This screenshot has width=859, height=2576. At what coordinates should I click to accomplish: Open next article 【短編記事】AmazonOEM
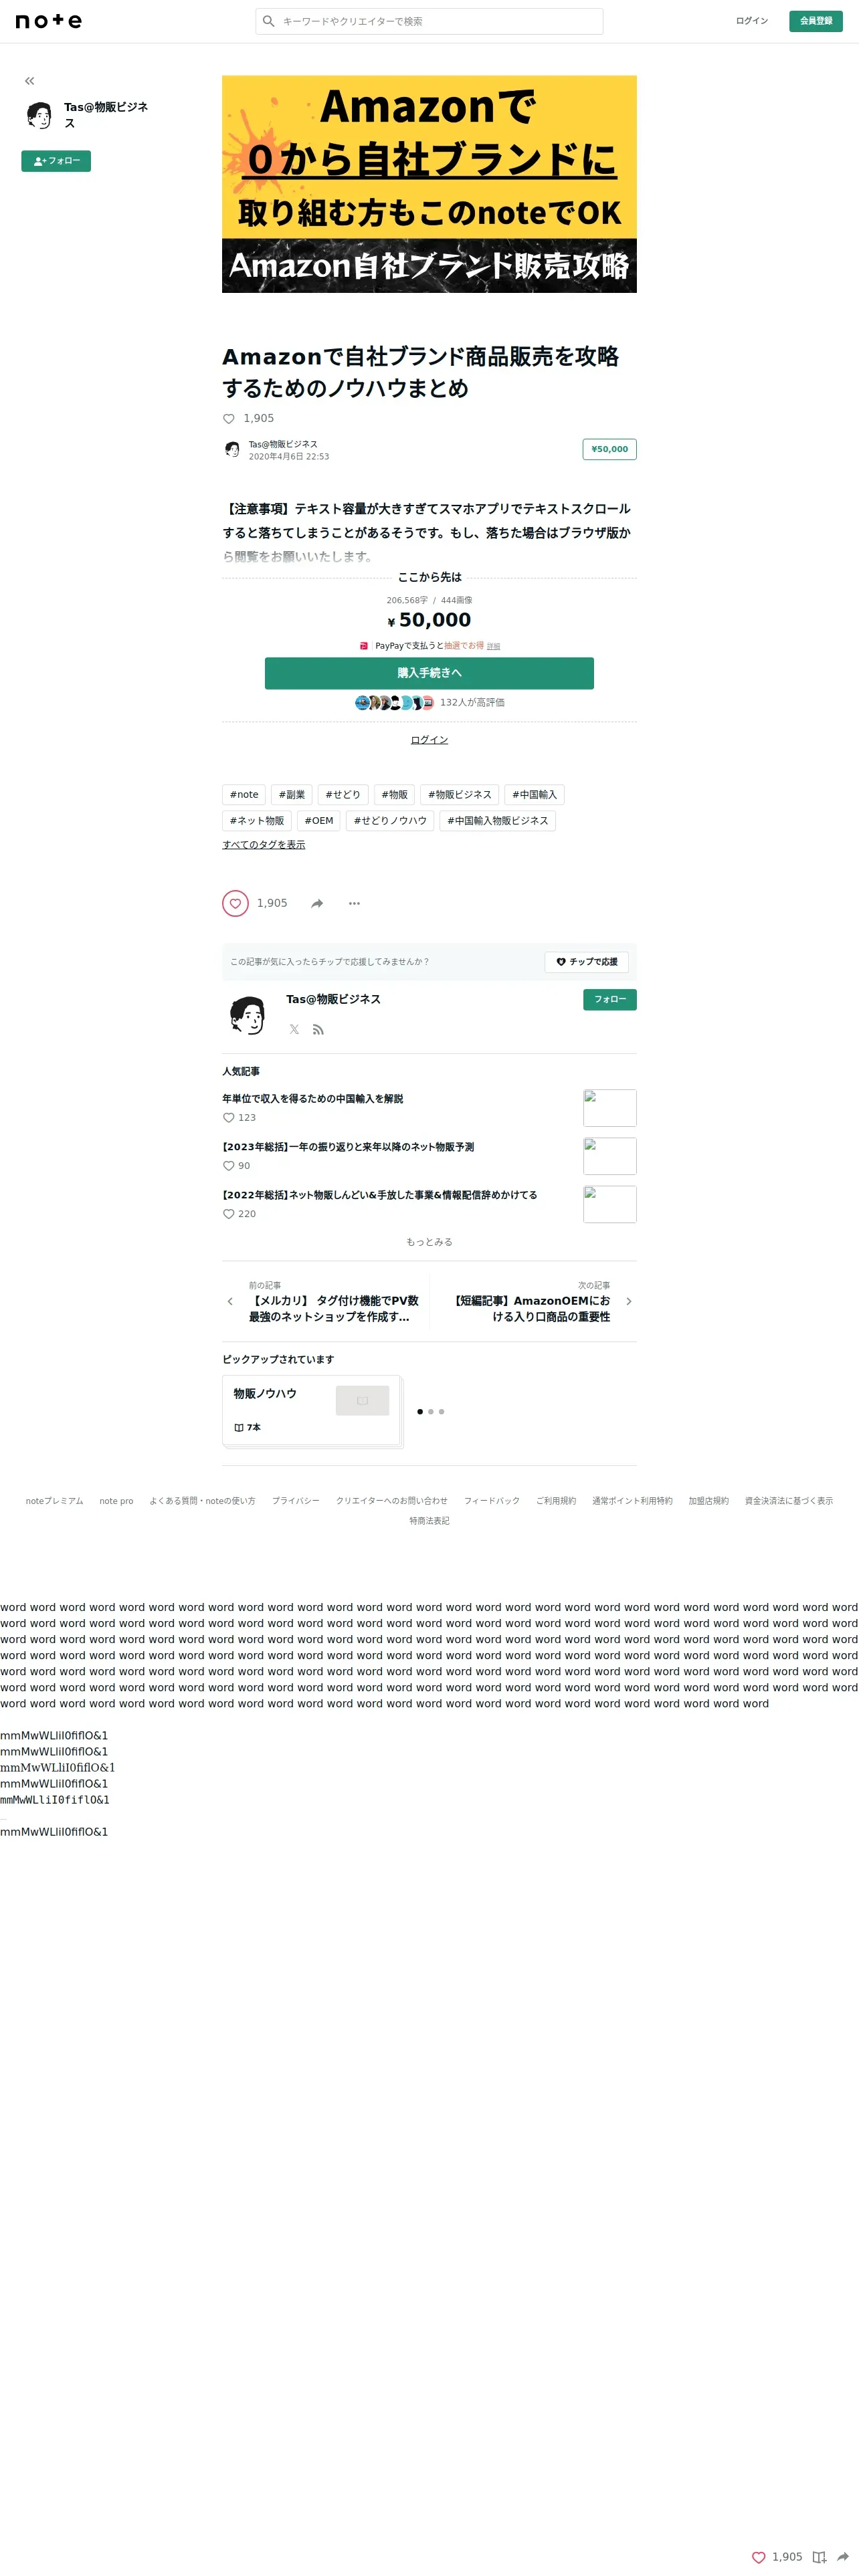click(530, 1309)
